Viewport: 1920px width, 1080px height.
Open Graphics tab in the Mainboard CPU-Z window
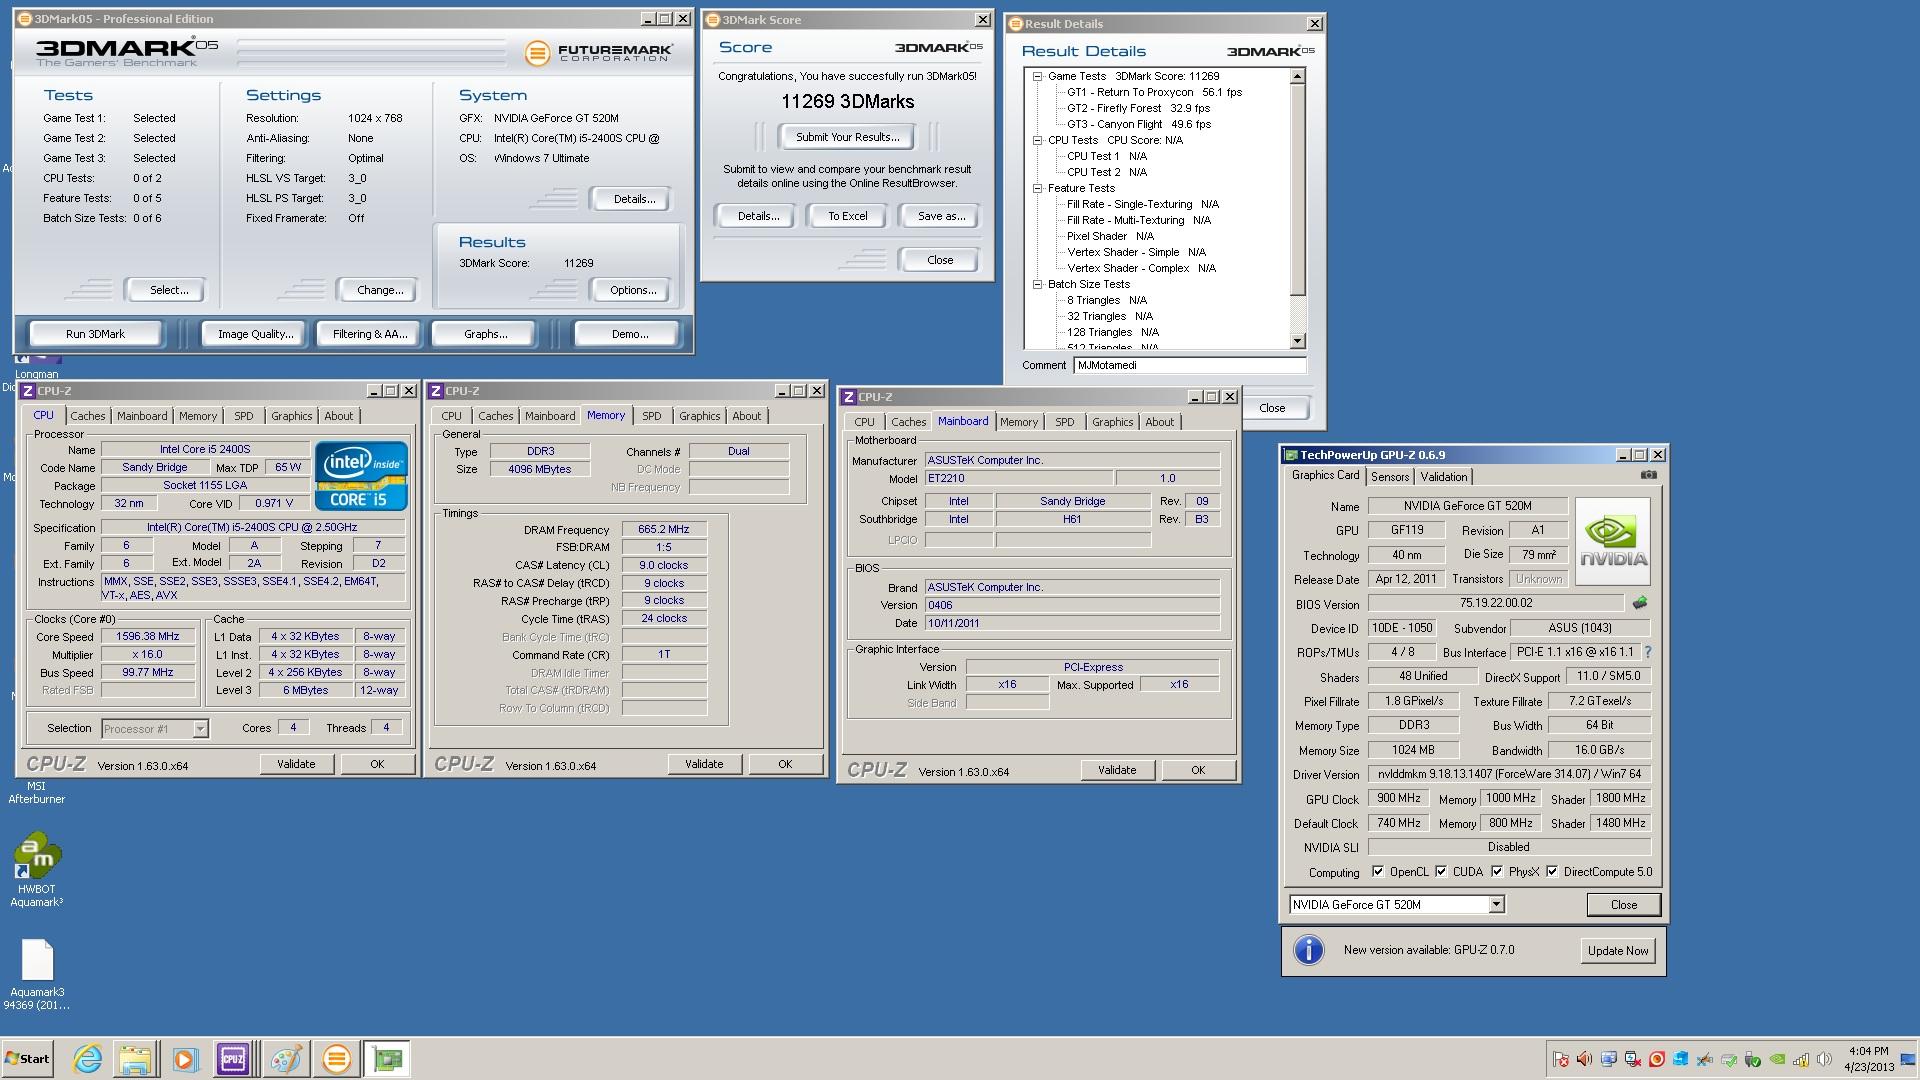coord(1112,422)
